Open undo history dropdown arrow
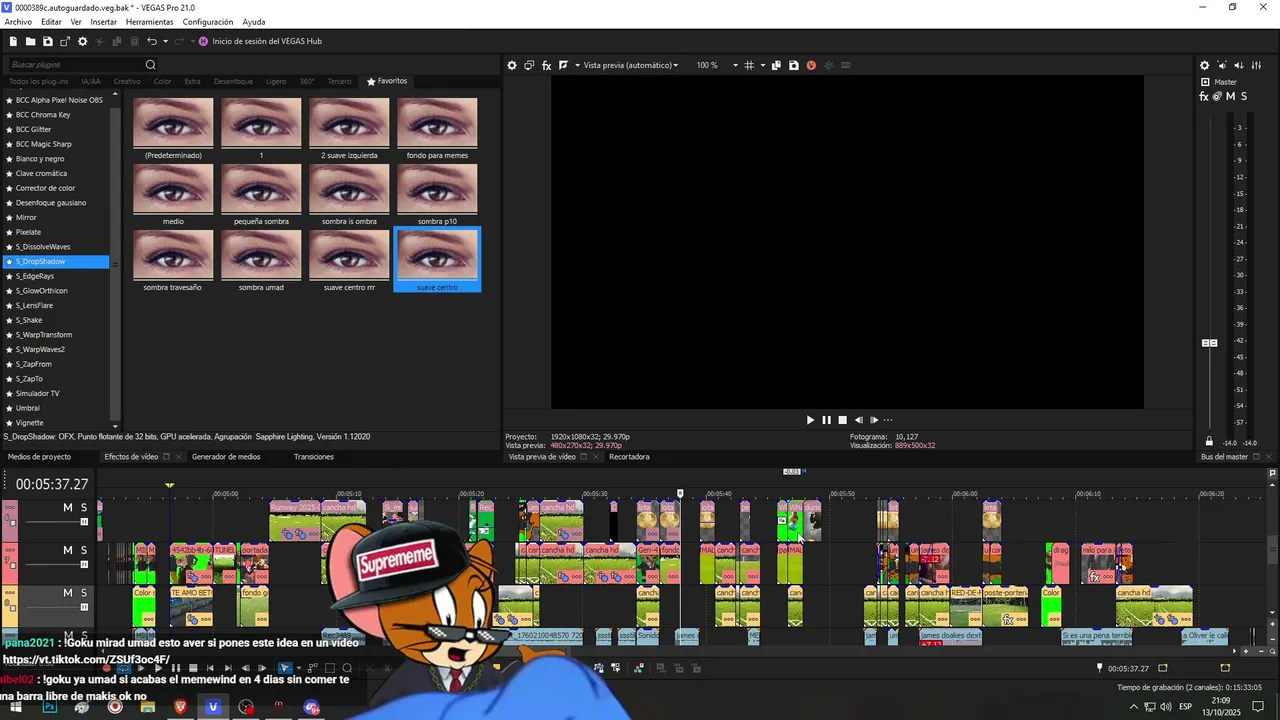This screenshot has width=1280, height=720. [x=165, y=41]
